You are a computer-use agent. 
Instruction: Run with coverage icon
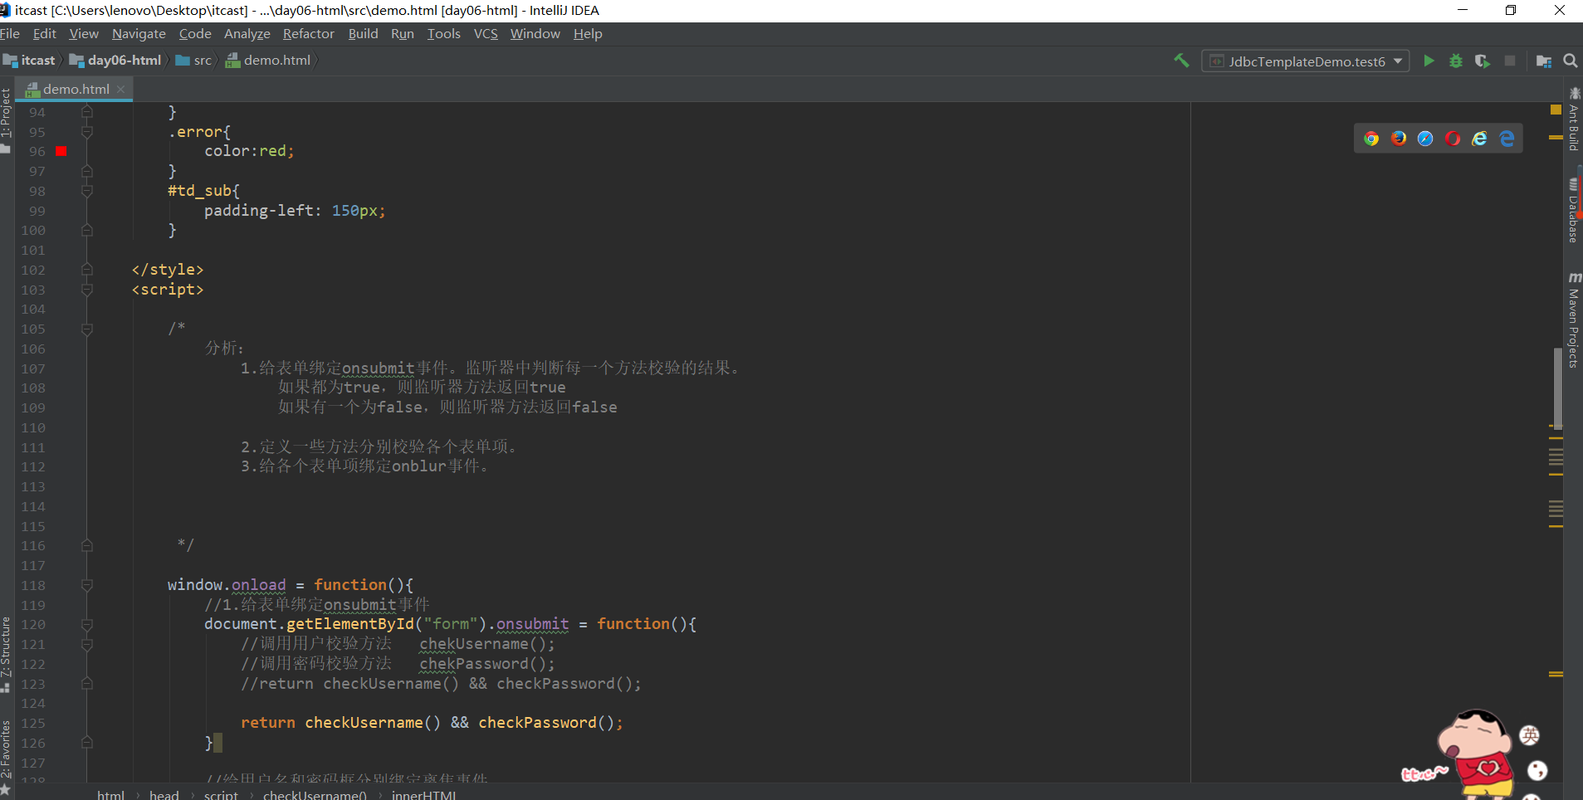[x=1482, y=61]
